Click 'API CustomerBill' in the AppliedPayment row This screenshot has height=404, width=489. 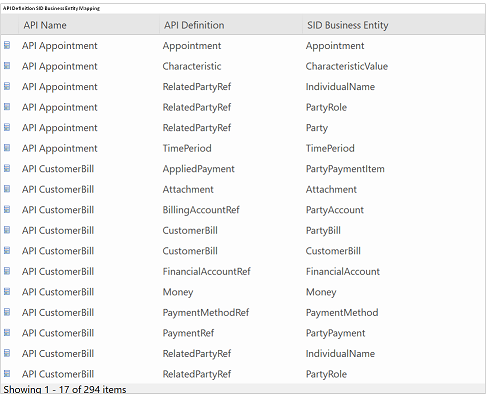tap(58, 169)
